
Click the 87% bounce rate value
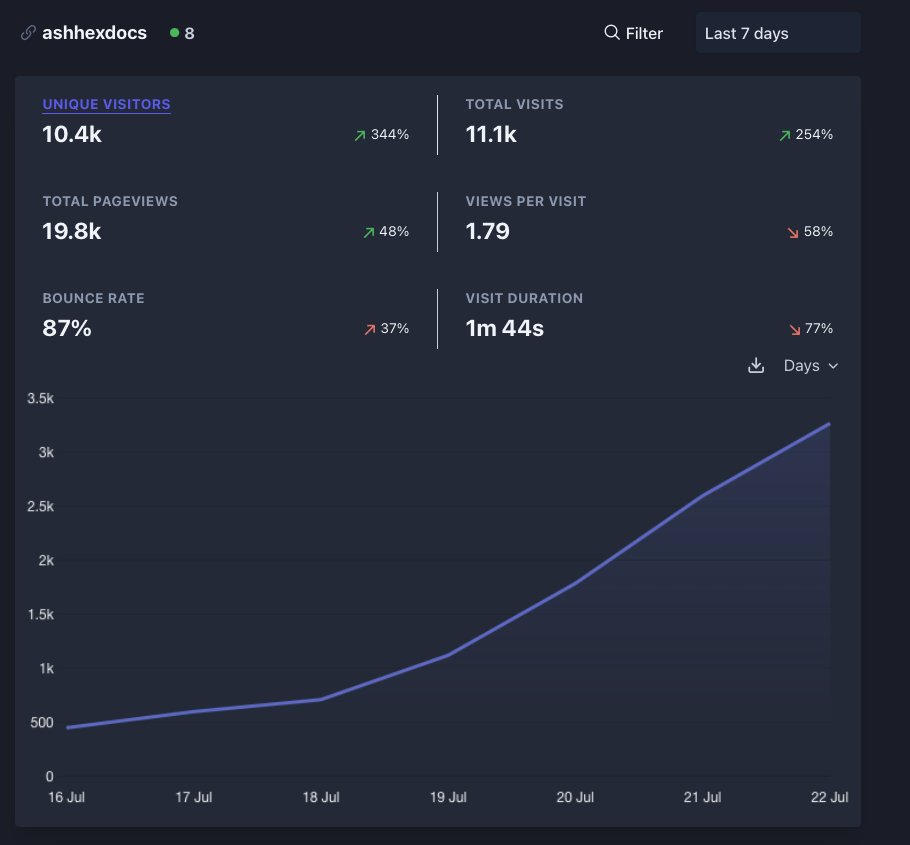(67, 328)
